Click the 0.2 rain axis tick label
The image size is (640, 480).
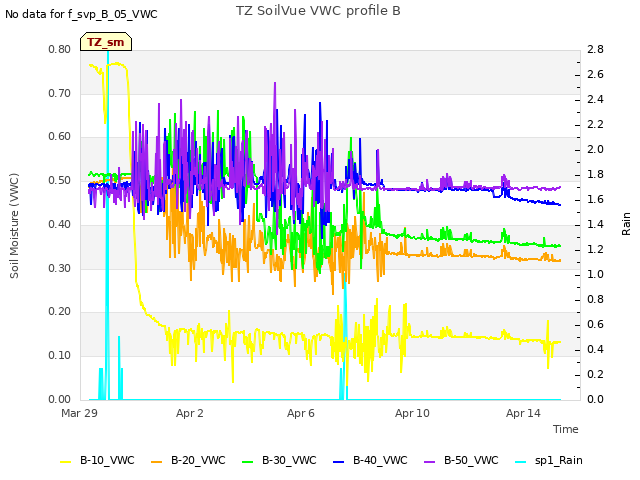pos(596,374)
